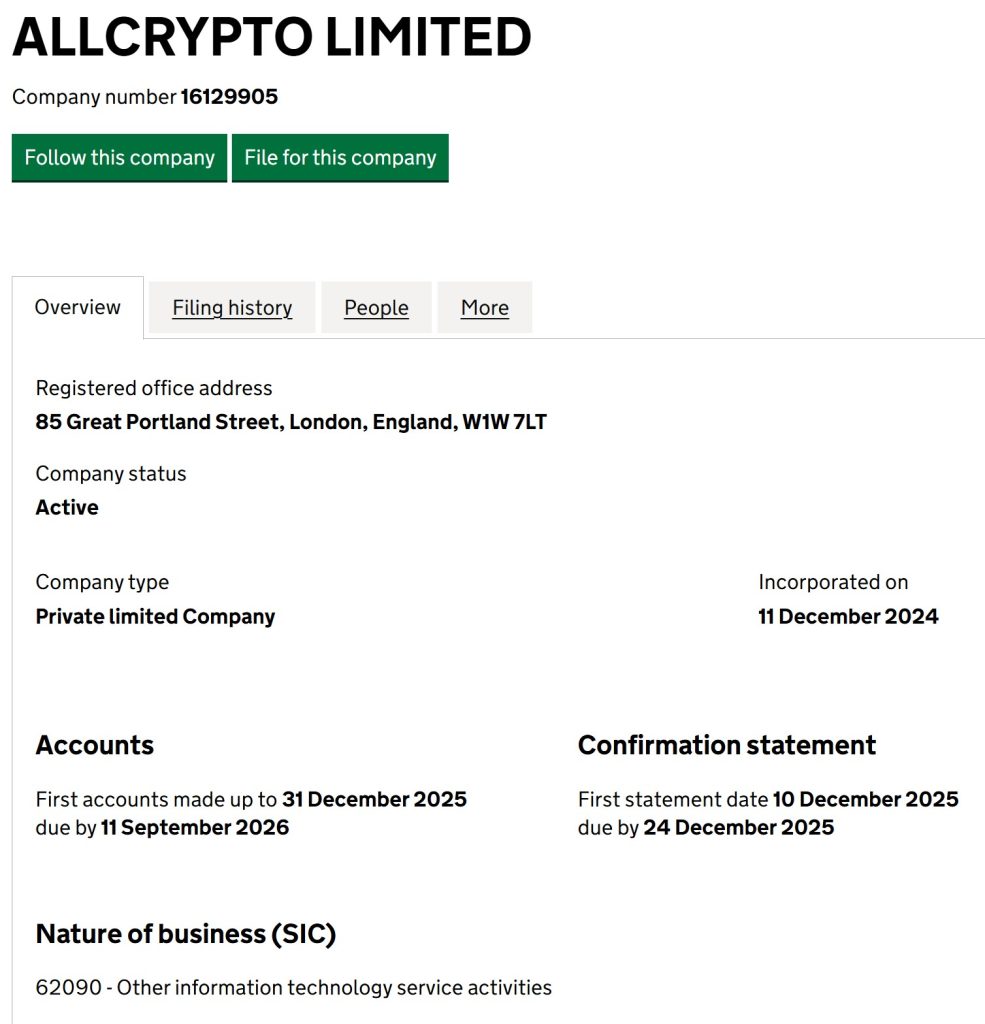The width and height of the screenshot is (985, 1024).
Task: Click the ALLCRYPTO LIMITED page heading
Action: (271, 37)
